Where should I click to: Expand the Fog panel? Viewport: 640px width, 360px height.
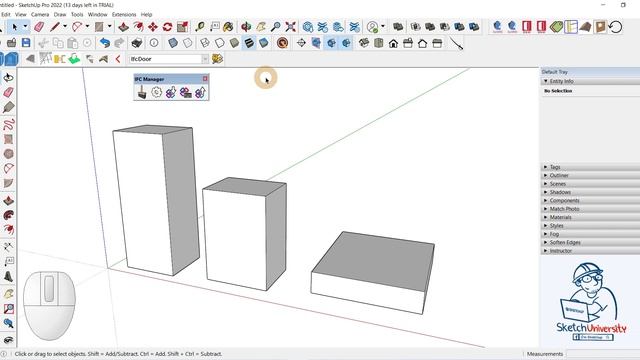(590, 234)
